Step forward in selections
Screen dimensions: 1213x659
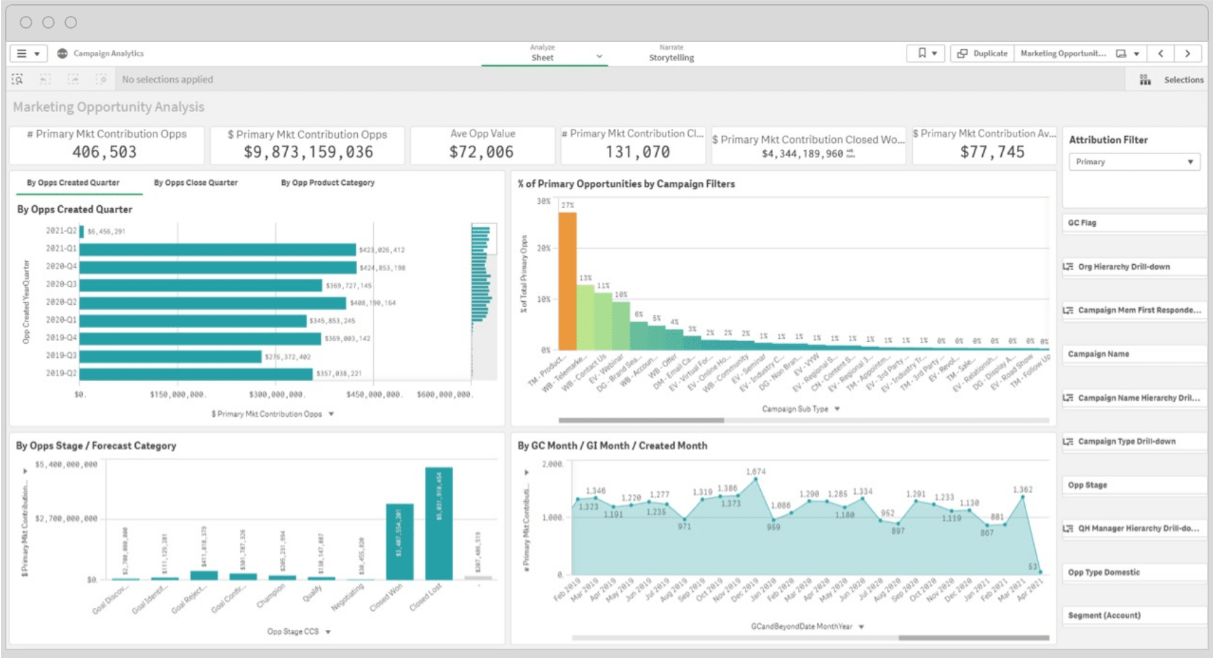coord(74,79)
